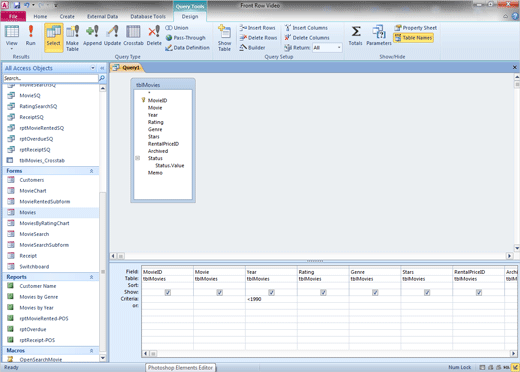Image resolution: width=520 pixels, height=372 pixels.
Task: Switch to the External Data tab
Action: coord(102,16)
